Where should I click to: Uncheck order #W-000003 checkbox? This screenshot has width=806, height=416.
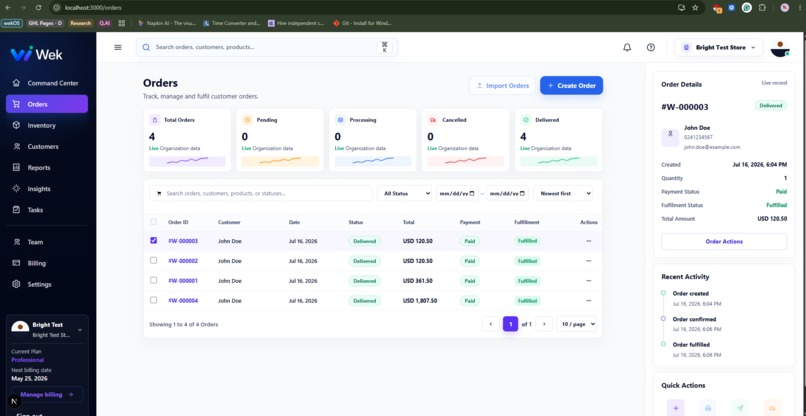(x=153, y=240)
